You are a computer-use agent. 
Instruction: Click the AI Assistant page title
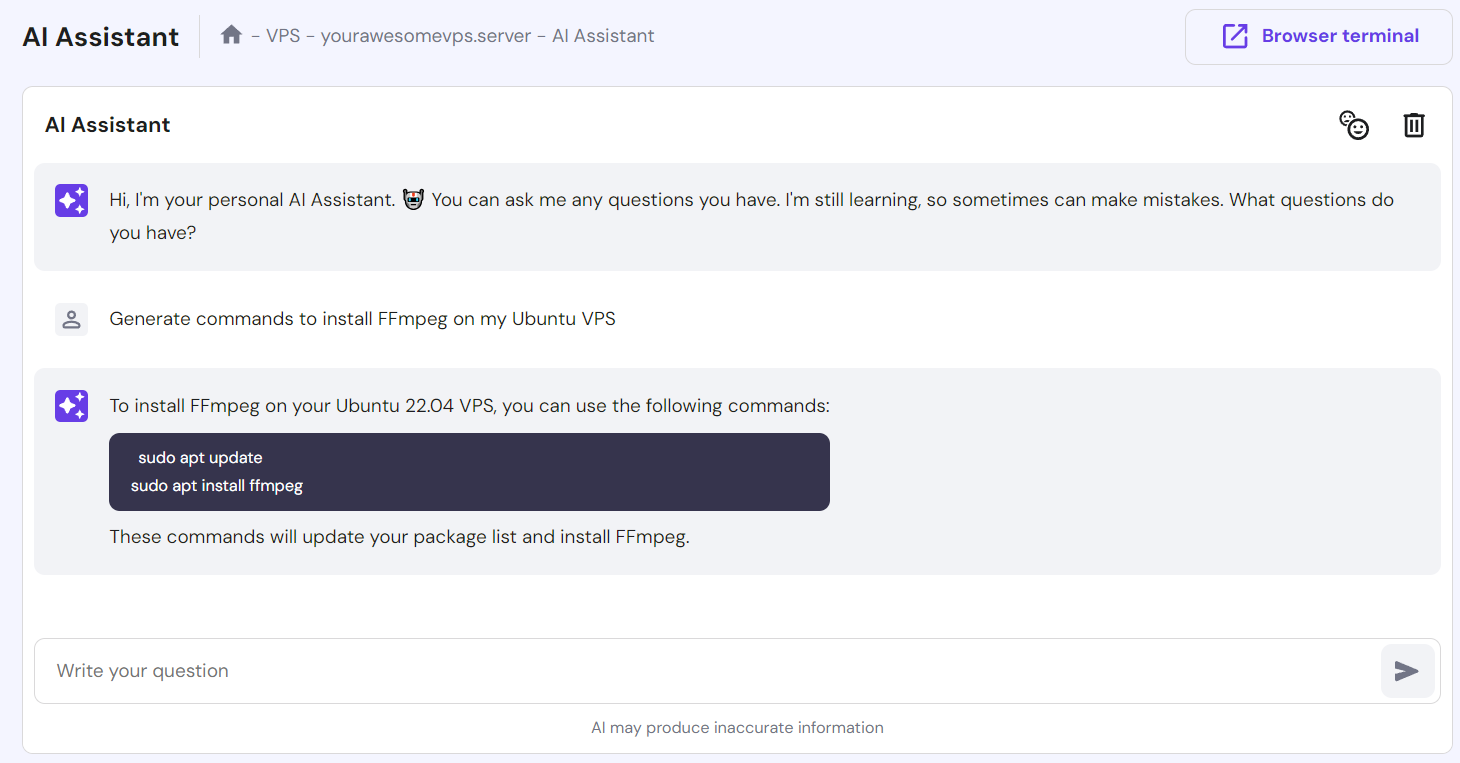101,37
